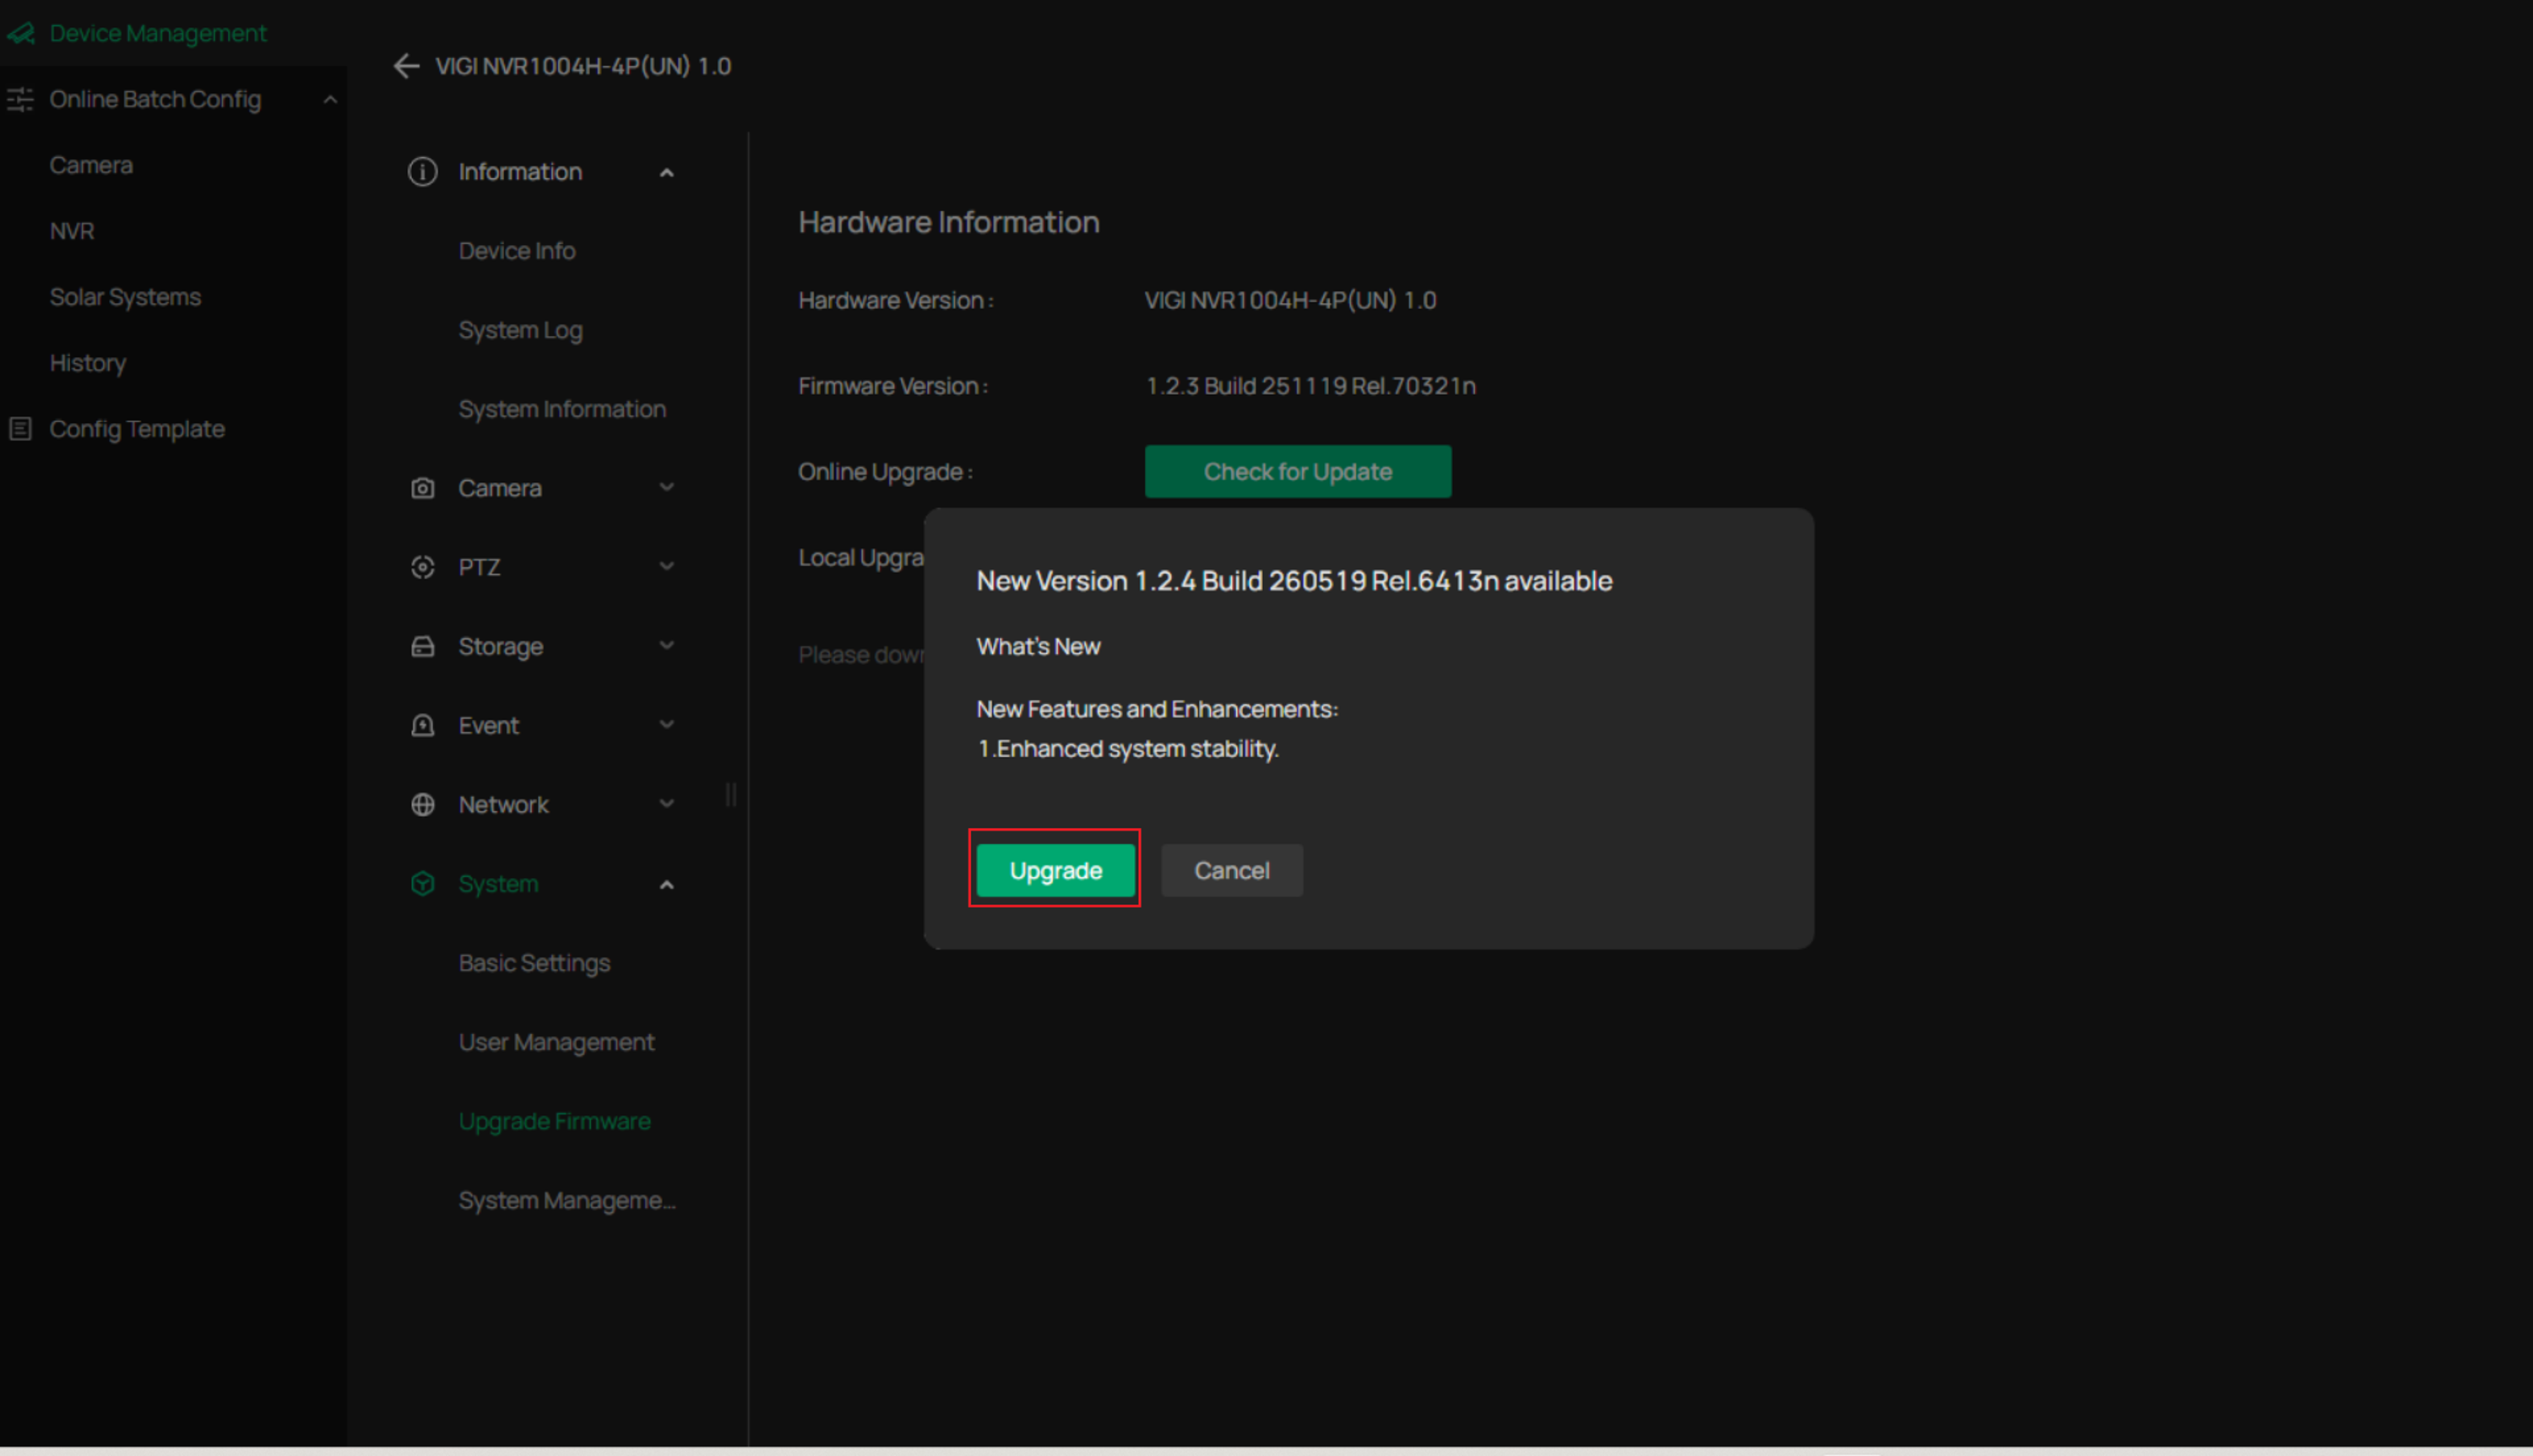Click the hardware version value text
2533x1456 pixels.
click(x=1290, y=300)
